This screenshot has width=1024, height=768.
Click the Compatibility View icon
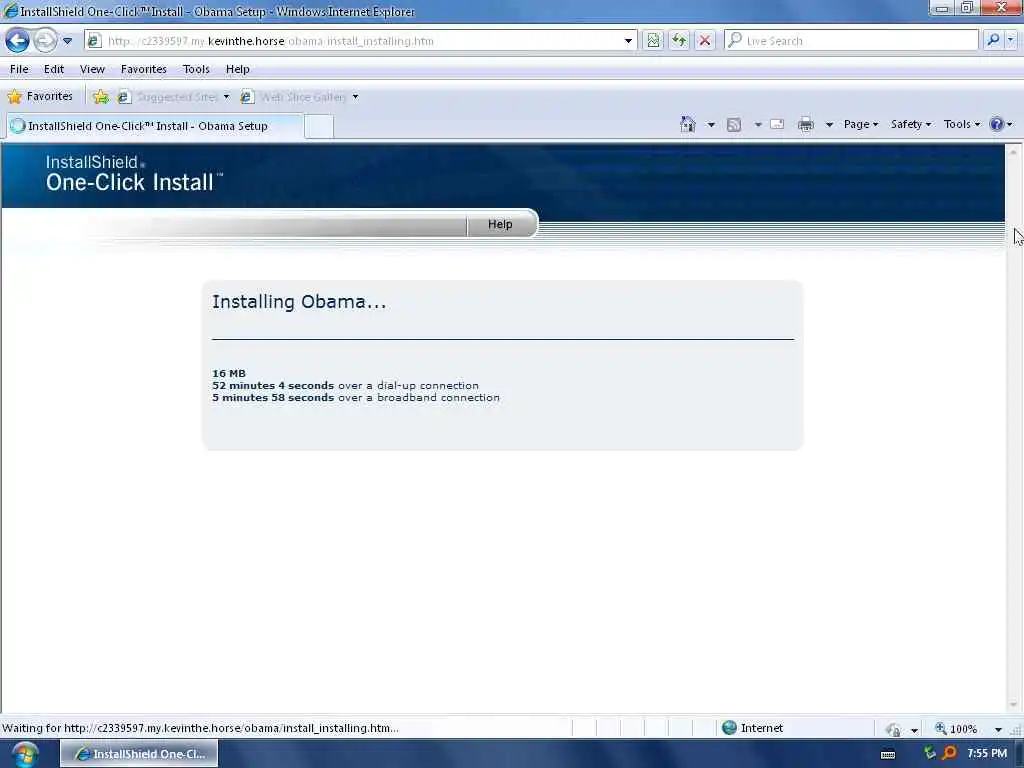click(x=653, y=40)
